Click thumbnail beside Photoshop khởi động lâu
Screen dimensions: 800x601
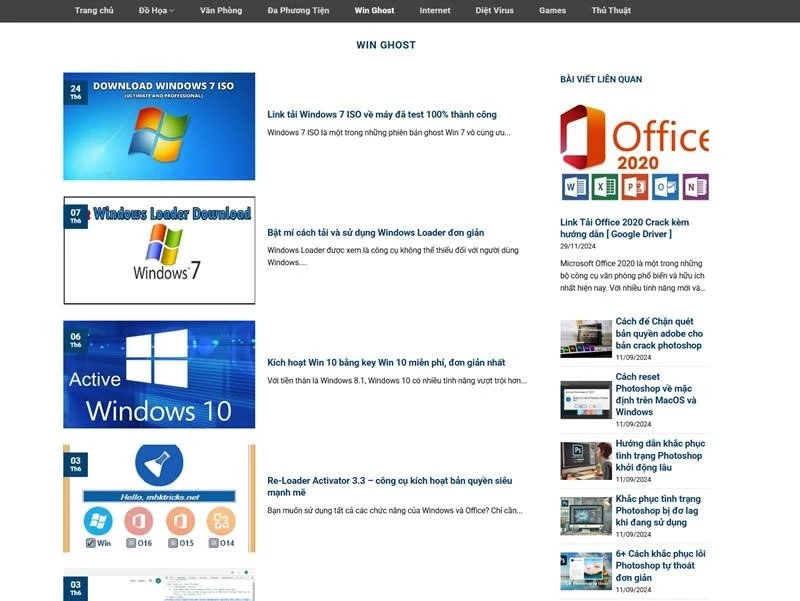click(586, 461)
